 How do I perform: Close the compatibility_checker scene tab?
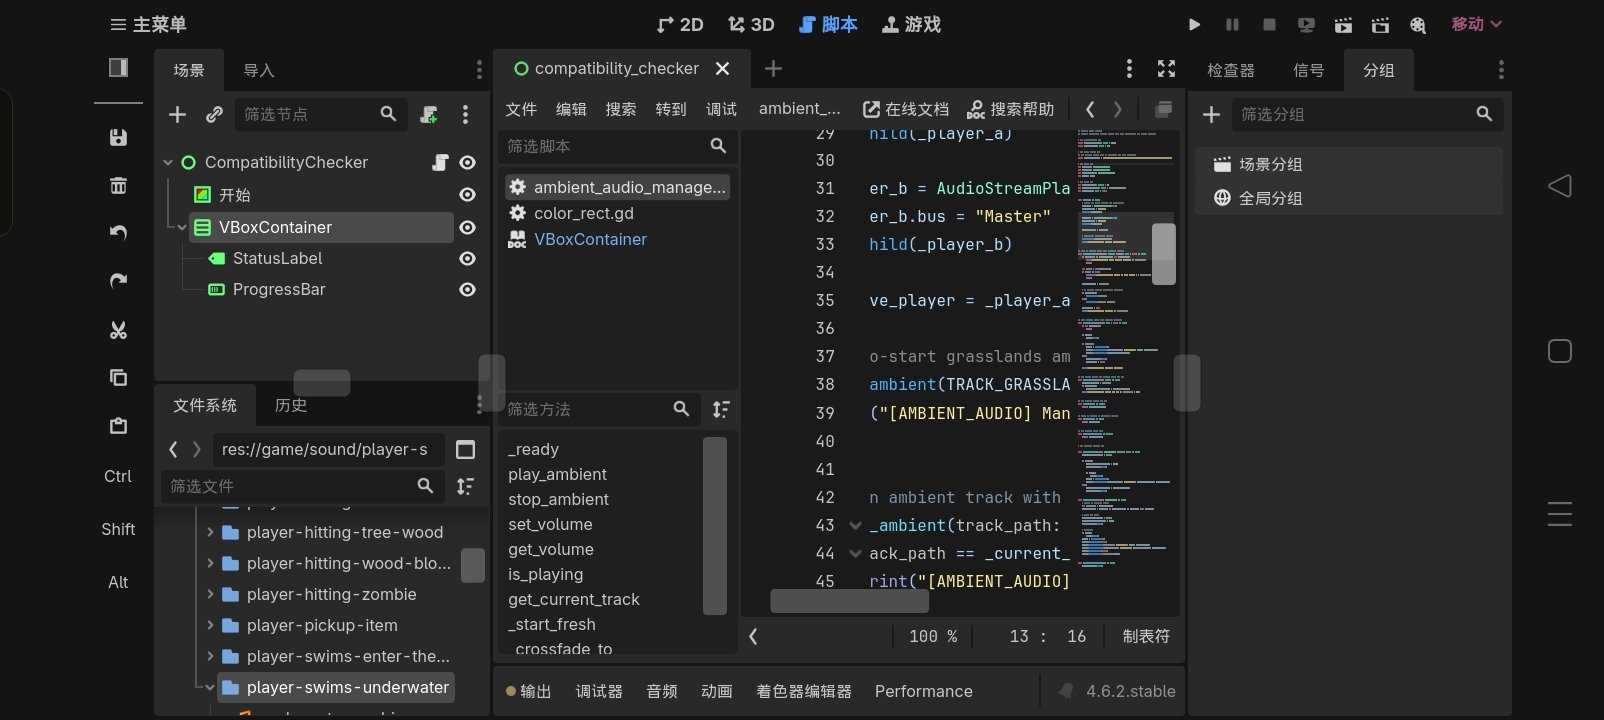(x=723, y=68)
